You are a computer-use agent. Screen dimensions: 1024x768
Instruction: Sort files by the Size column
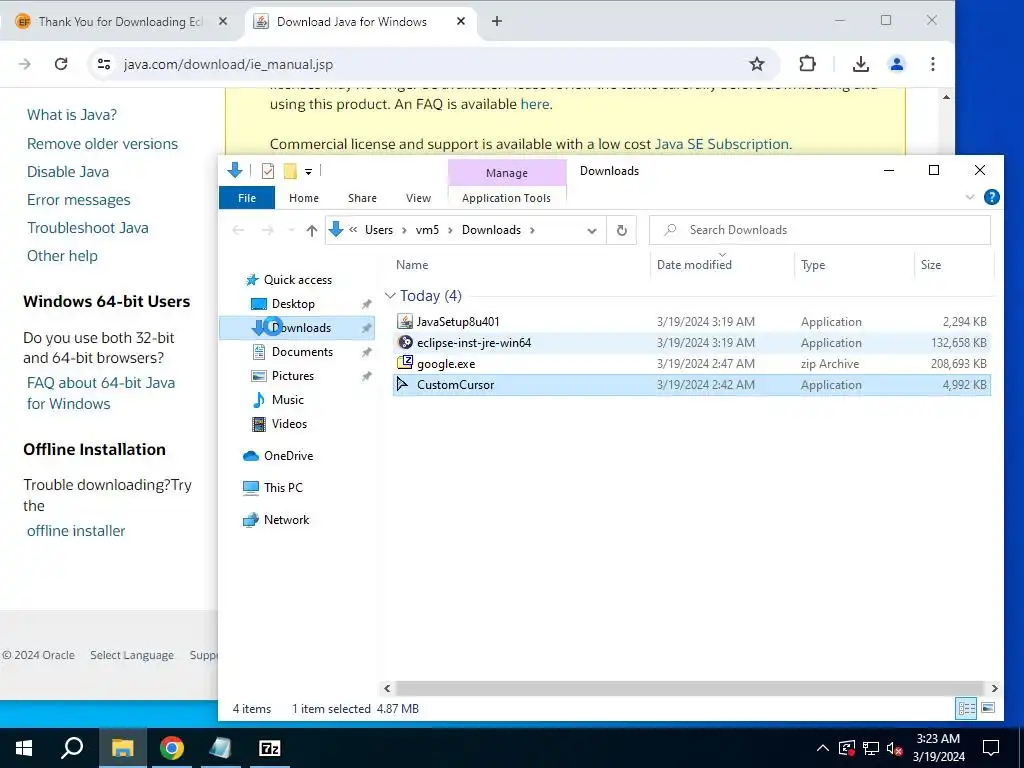click(x=931, y=264)
